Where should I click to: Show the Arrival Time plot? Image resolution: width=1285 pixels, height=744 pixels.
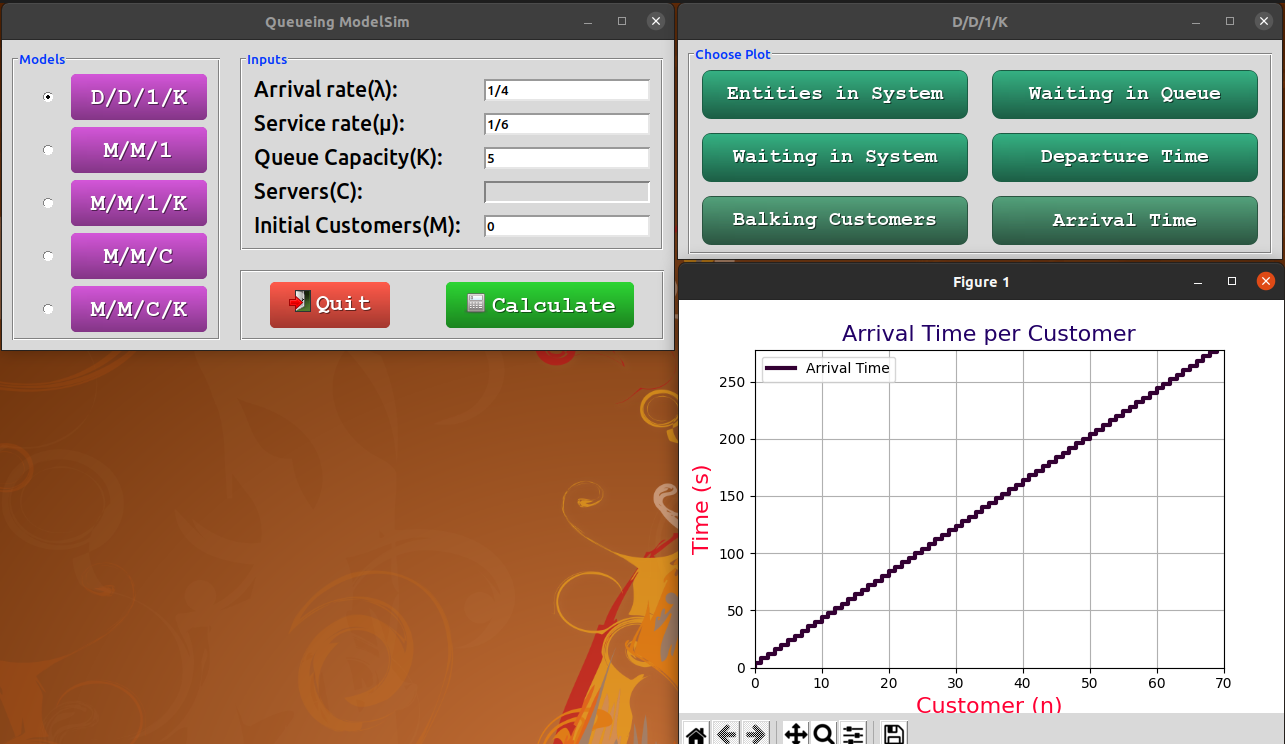1125,220
